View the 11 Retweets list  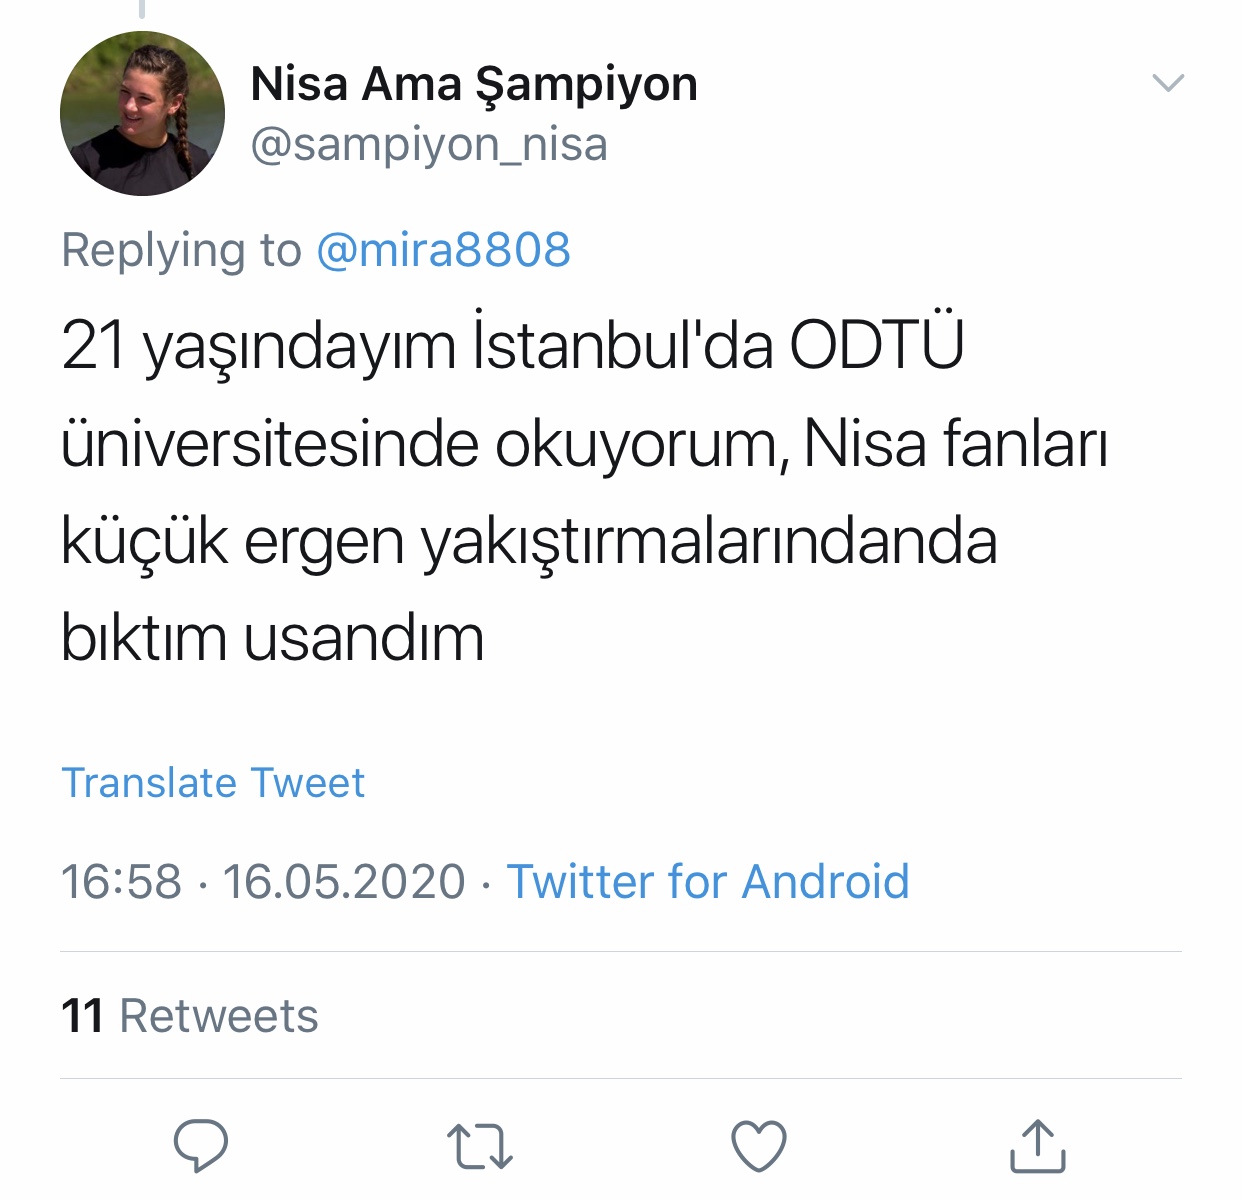(x=190, y=1016)
